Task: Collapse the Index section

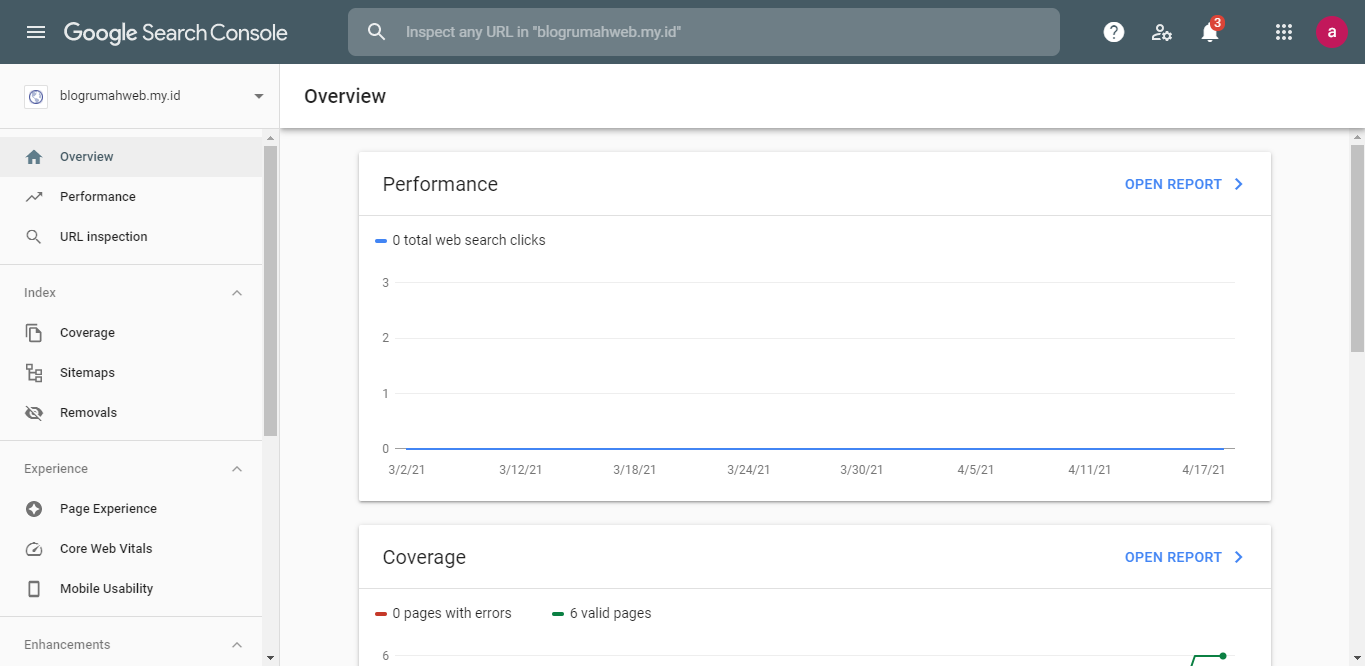Action: point(237,293)
